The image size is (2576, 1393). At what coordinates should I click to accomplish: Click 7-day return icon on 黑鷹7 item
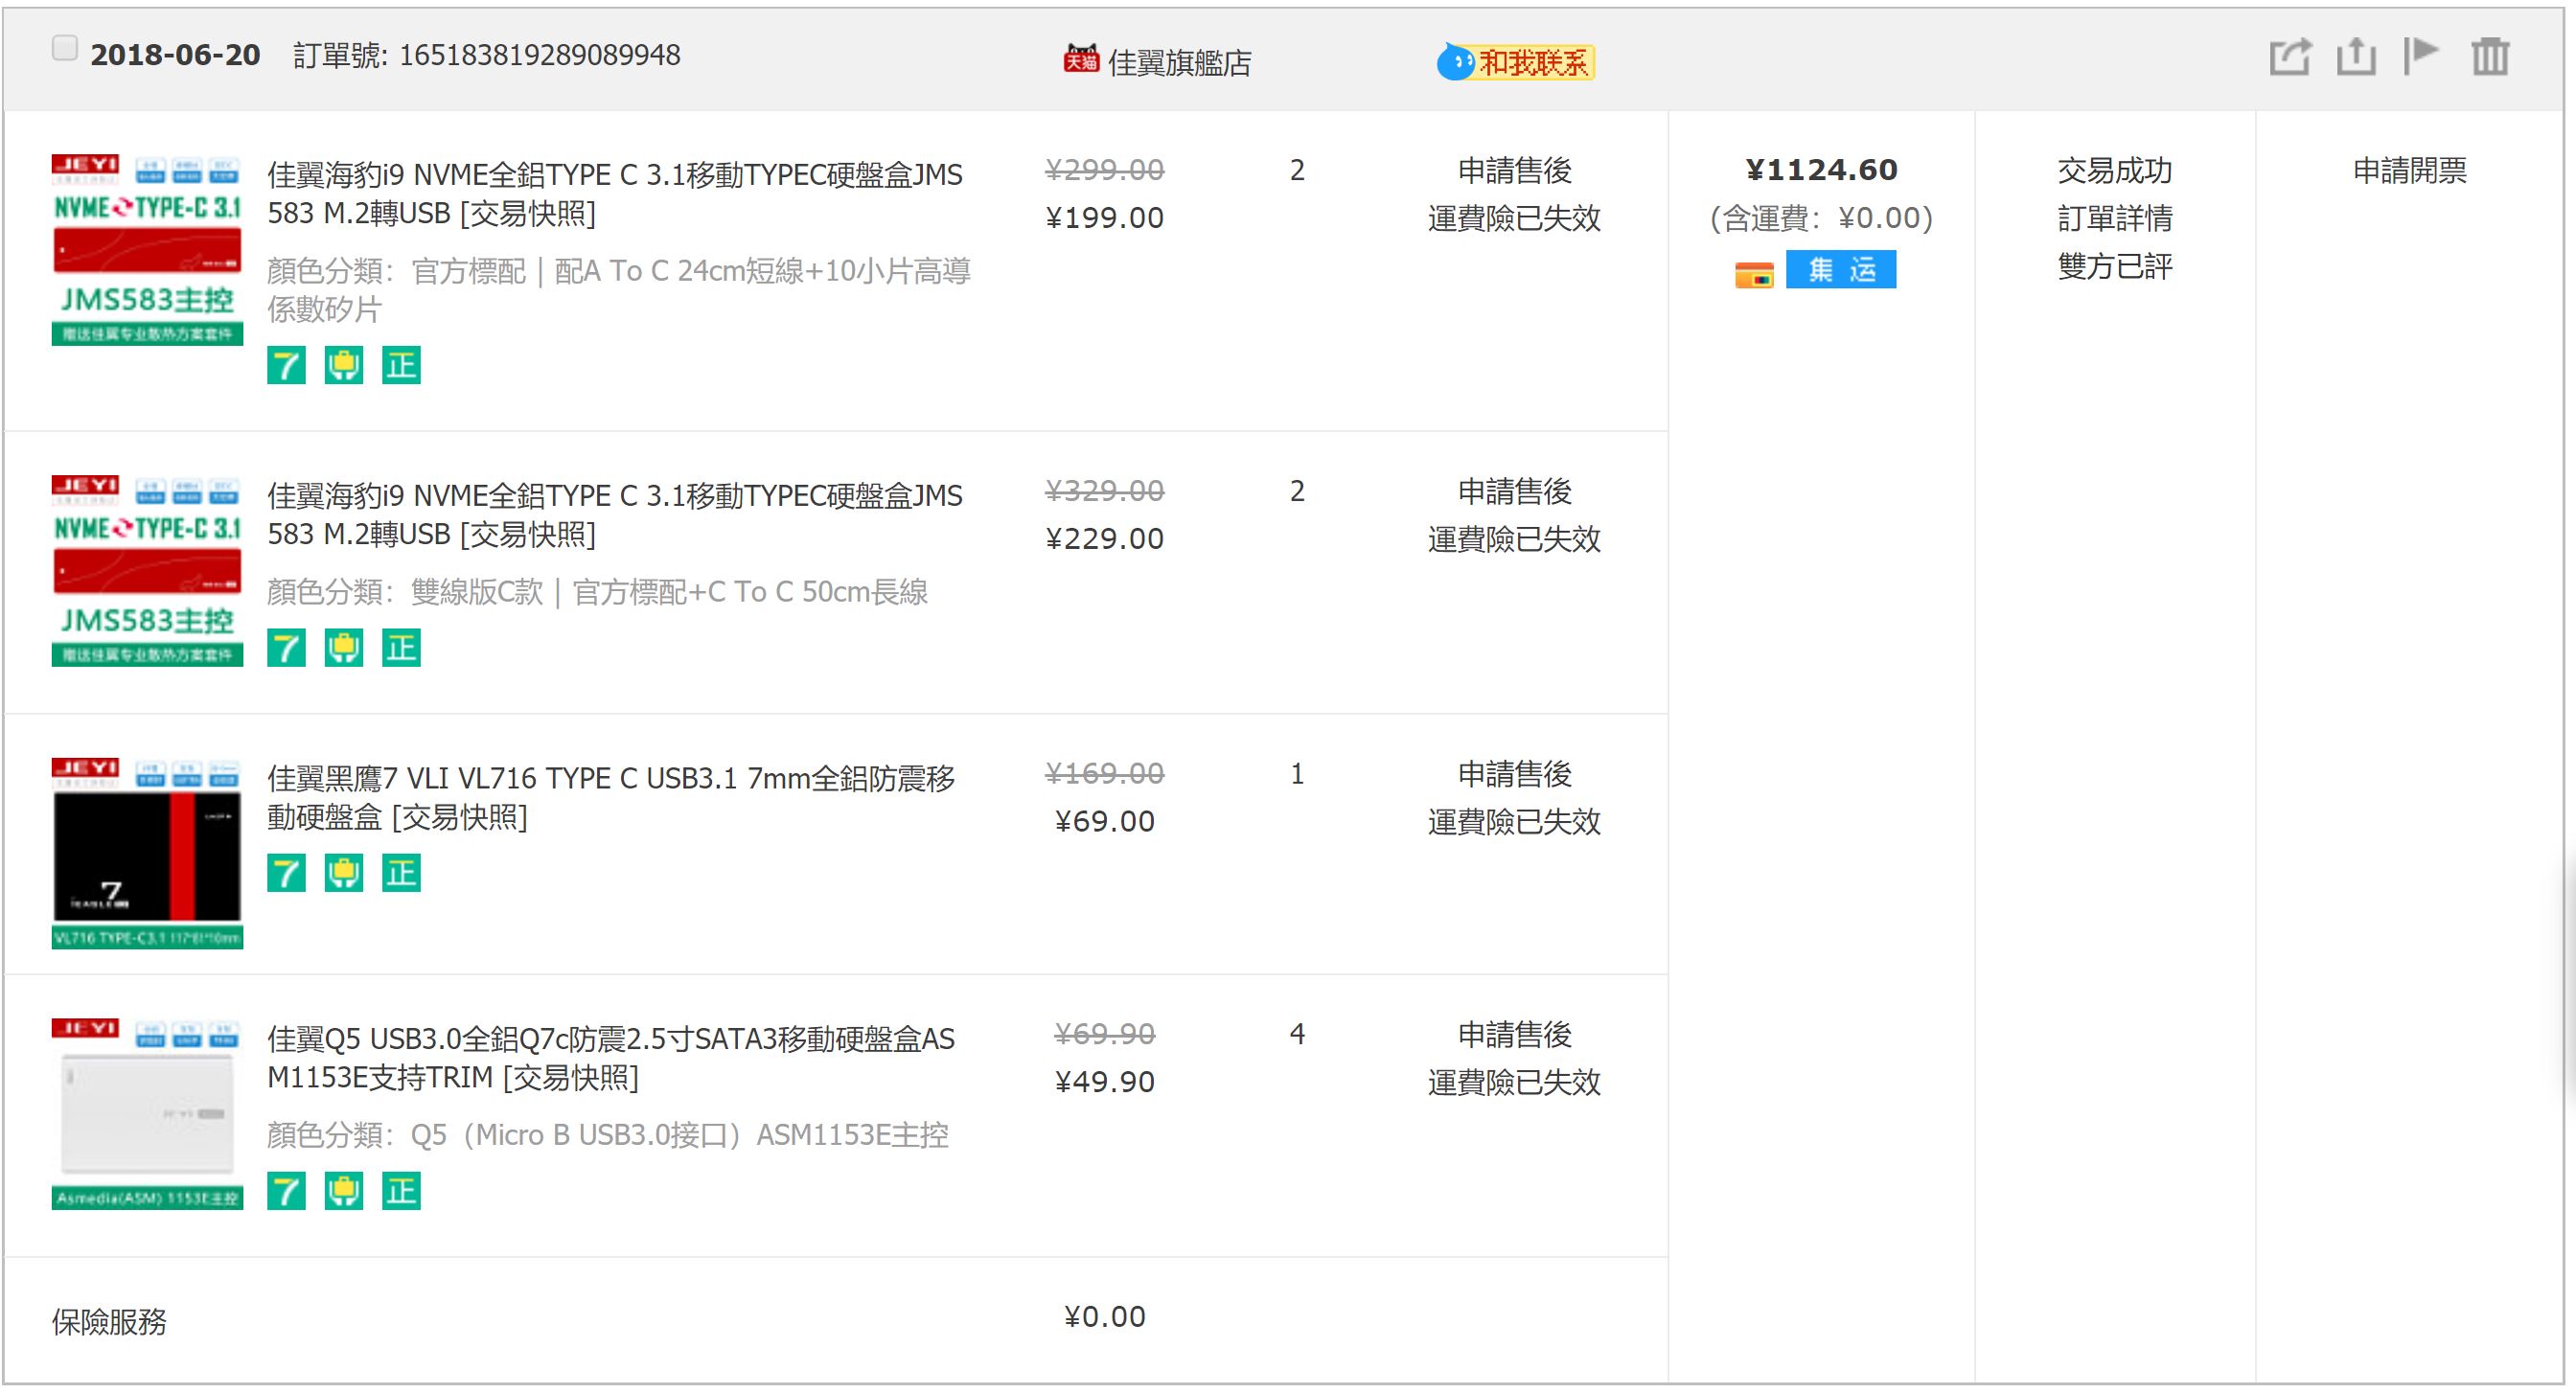[x=286, y=873]
